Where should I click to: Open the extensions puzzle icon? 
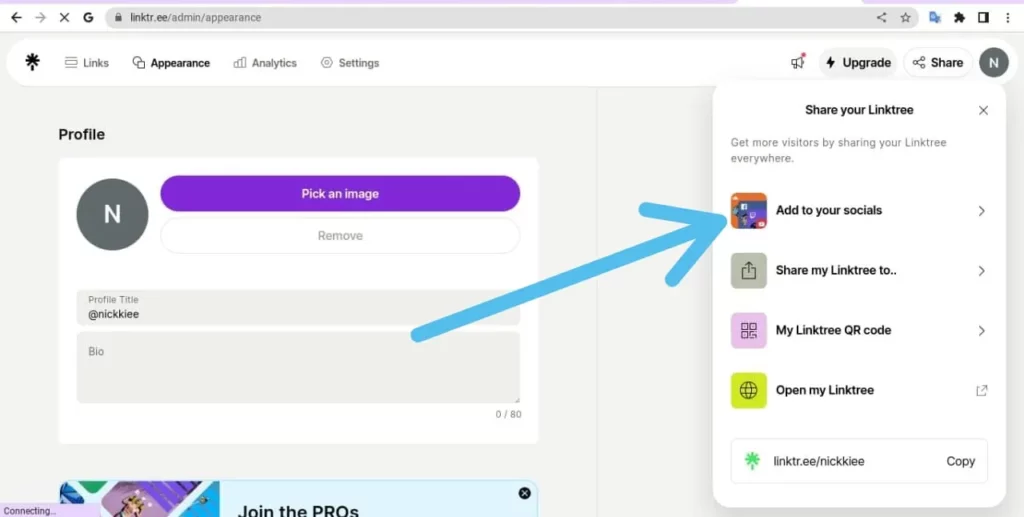(959, 18)
